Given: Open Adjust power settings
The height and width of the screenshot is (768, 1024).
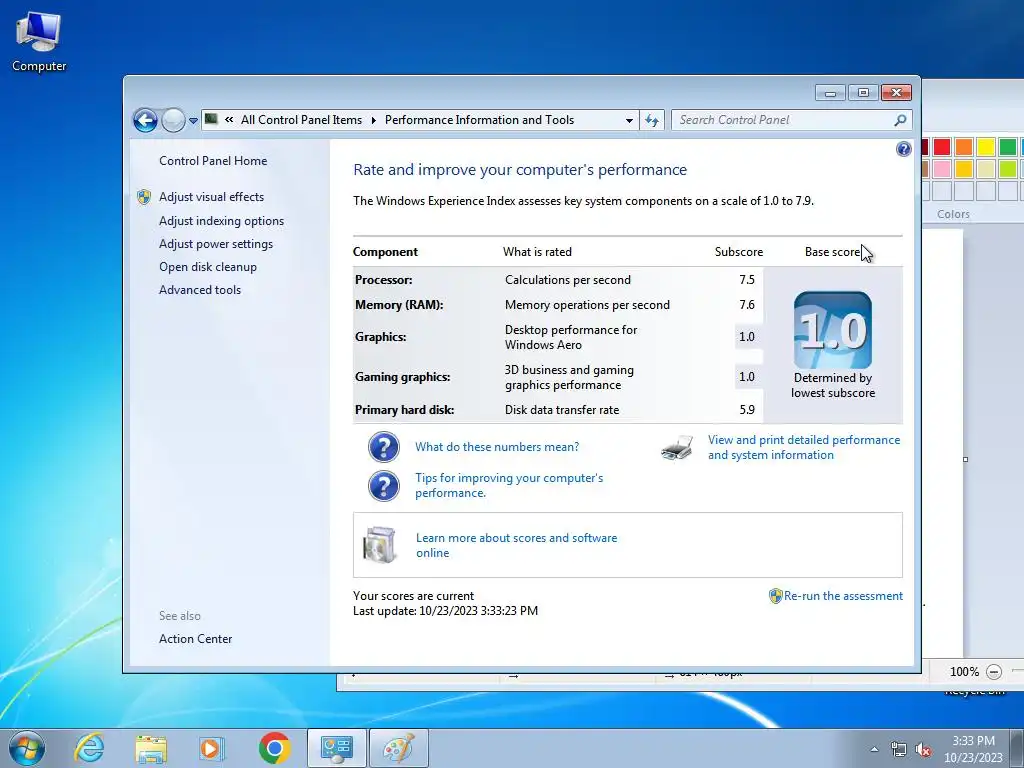Looking at the screenshot, I should (216, 244).
